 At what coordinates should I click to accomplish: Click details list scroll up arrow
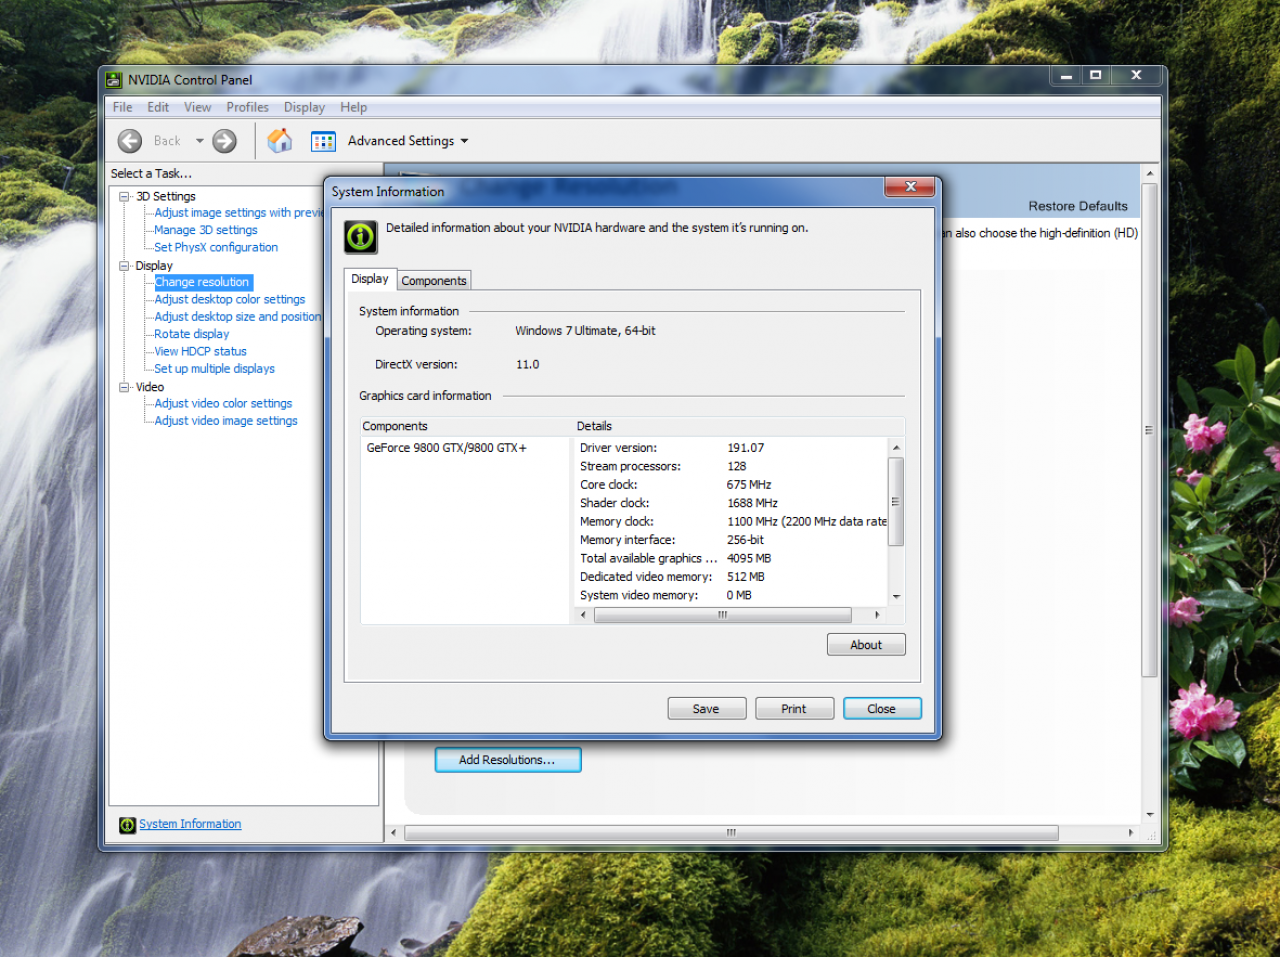896,447
